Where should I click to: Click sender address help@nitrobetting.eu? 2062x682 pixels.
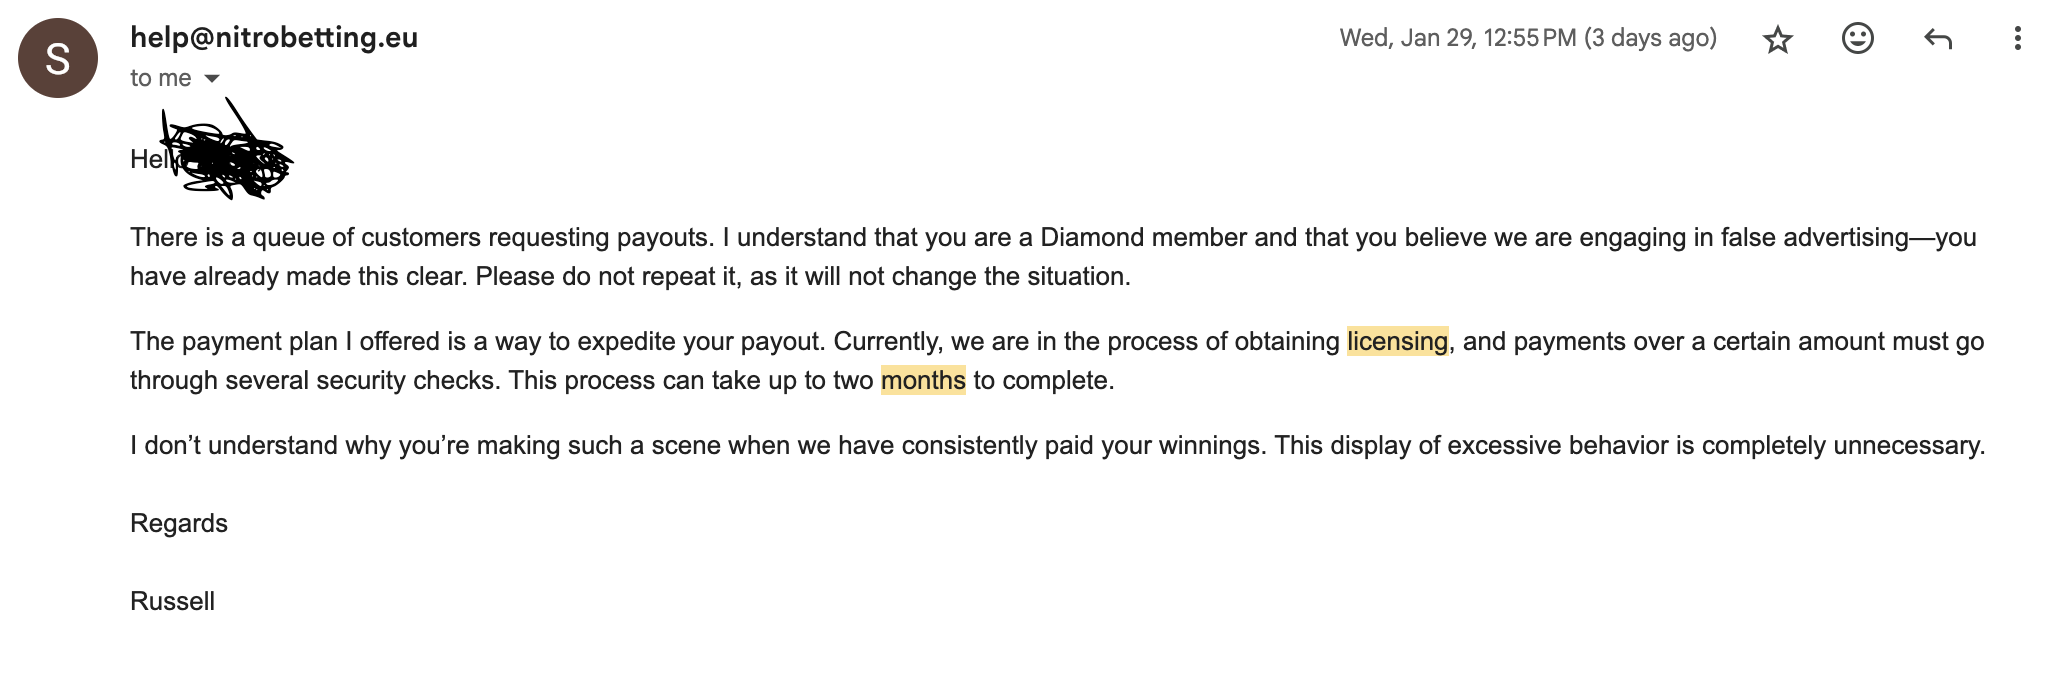pos(274,37)
